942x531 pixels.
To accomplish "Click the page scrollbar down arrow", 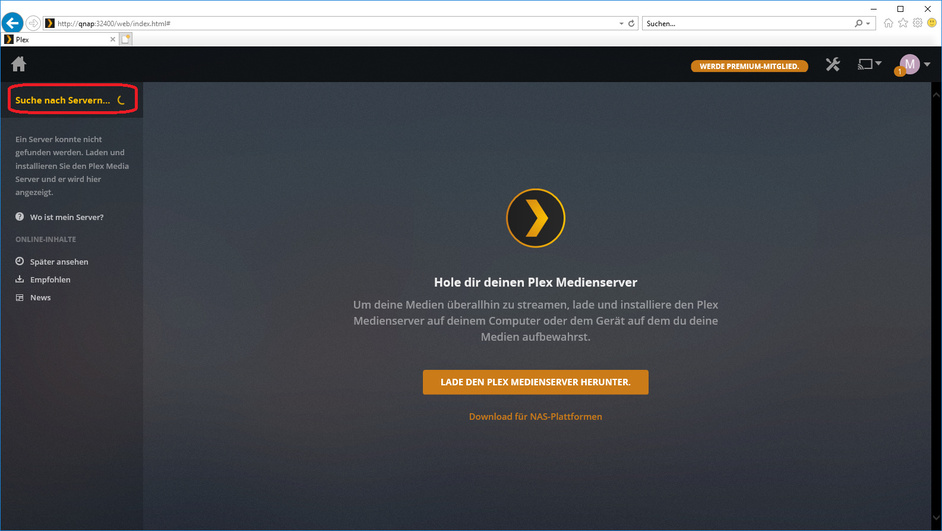I will (936, 518).
